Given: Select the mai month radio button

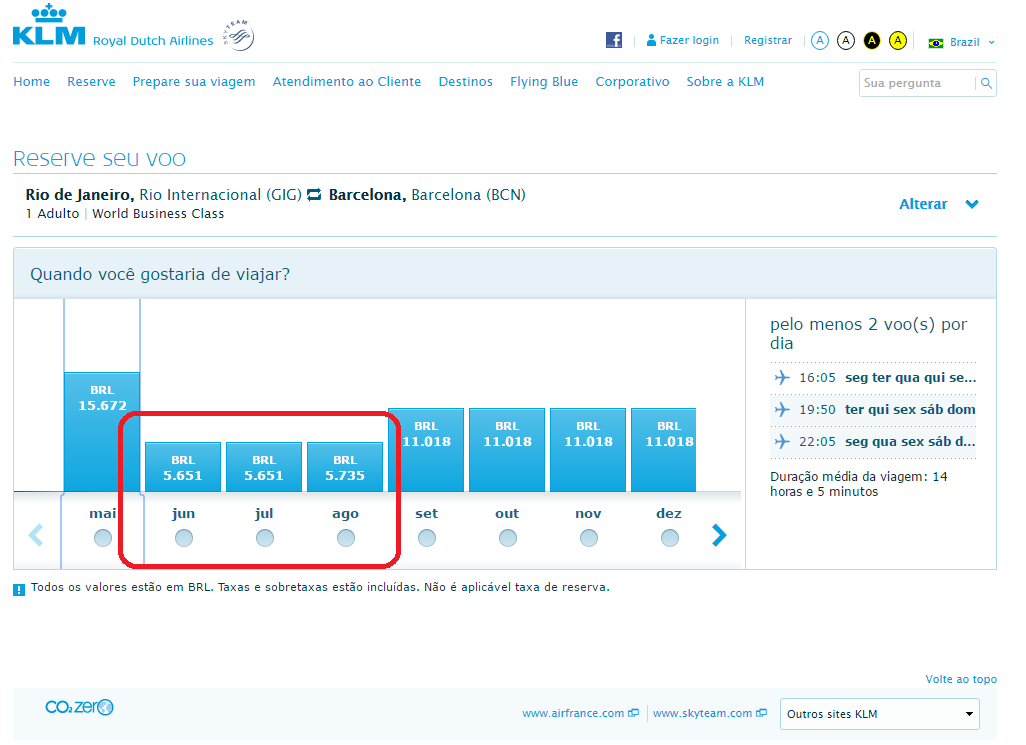Looking at the screenshot, I should [103, 538].
